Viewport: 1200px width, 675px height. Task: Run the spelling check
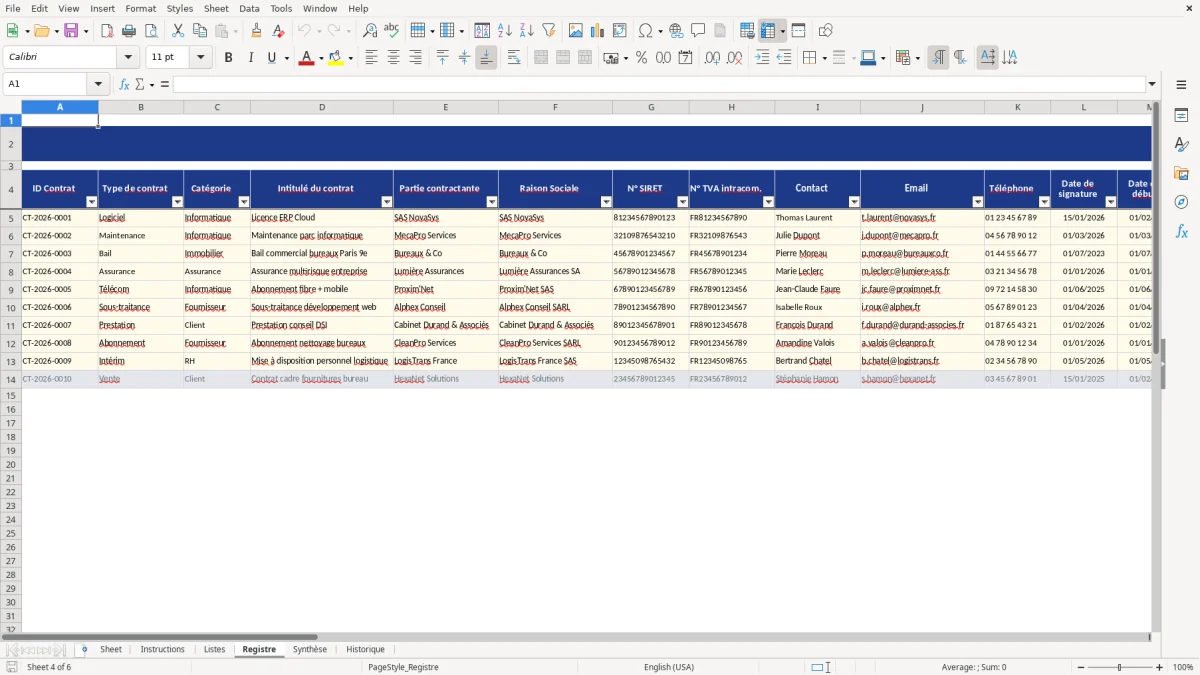pos(392,31)
